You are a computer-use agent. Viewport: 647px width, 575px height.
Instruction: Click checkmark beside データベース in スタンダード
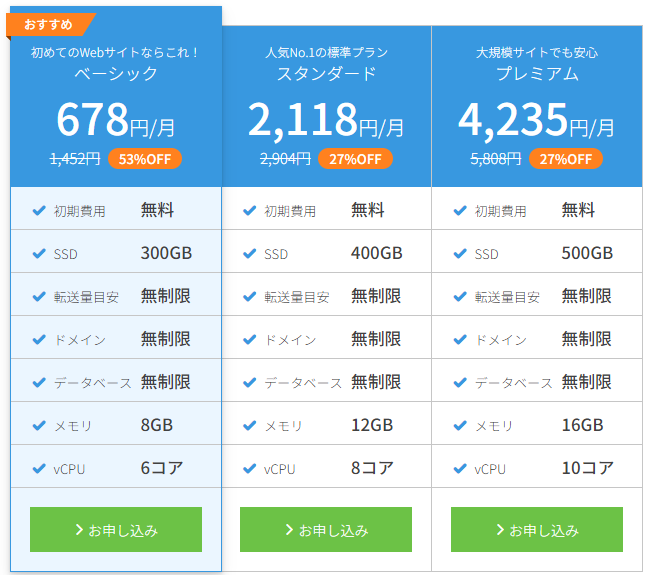tap(250, 383)
